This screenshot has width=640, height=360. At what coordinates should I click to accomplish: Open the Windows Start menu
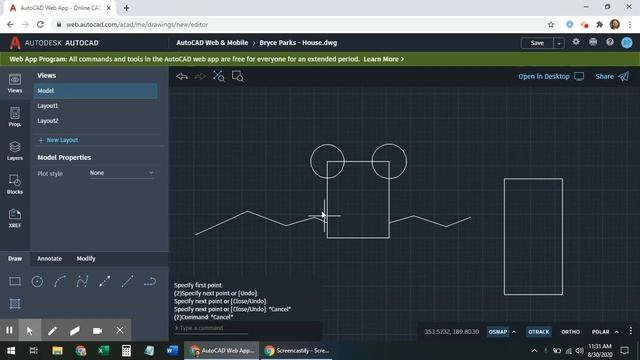(x=11, y=351)
